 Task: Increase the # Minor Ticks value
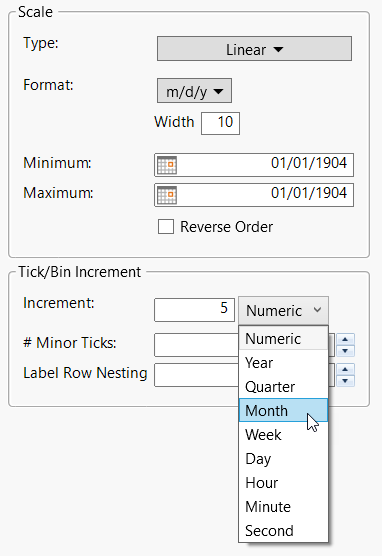pos(345,339)
